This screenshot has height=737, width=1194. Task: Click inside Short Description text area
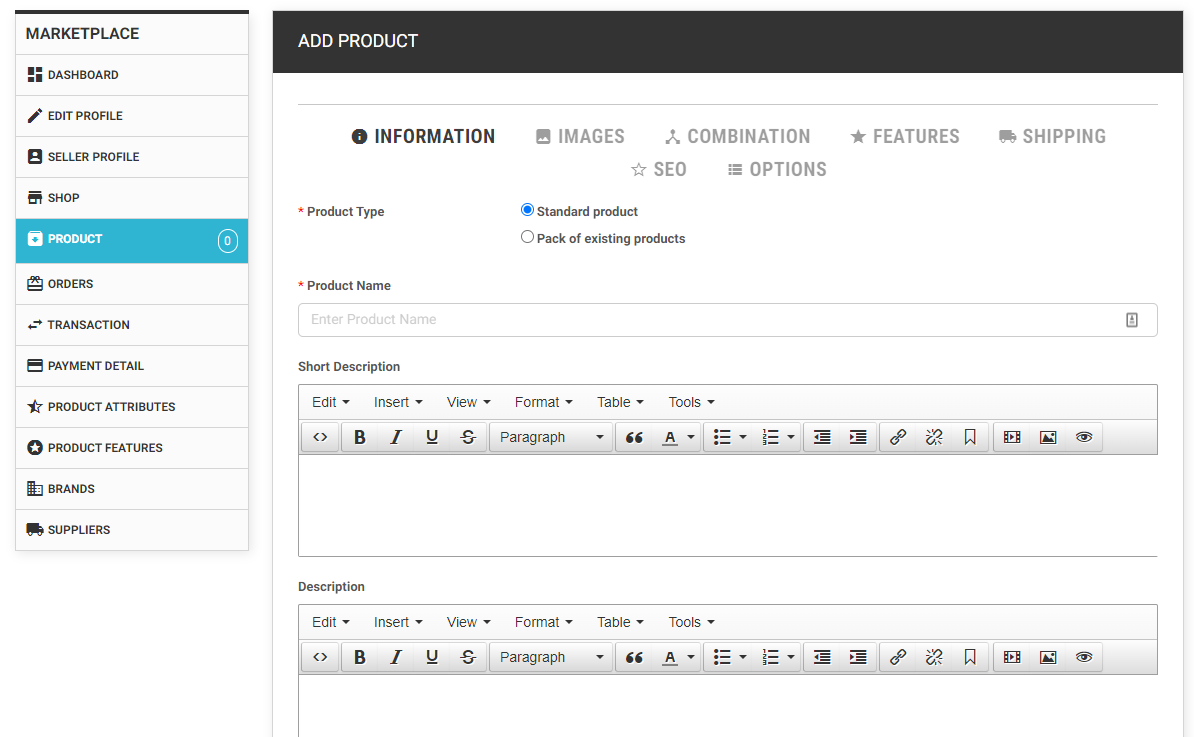click(727, 506)
